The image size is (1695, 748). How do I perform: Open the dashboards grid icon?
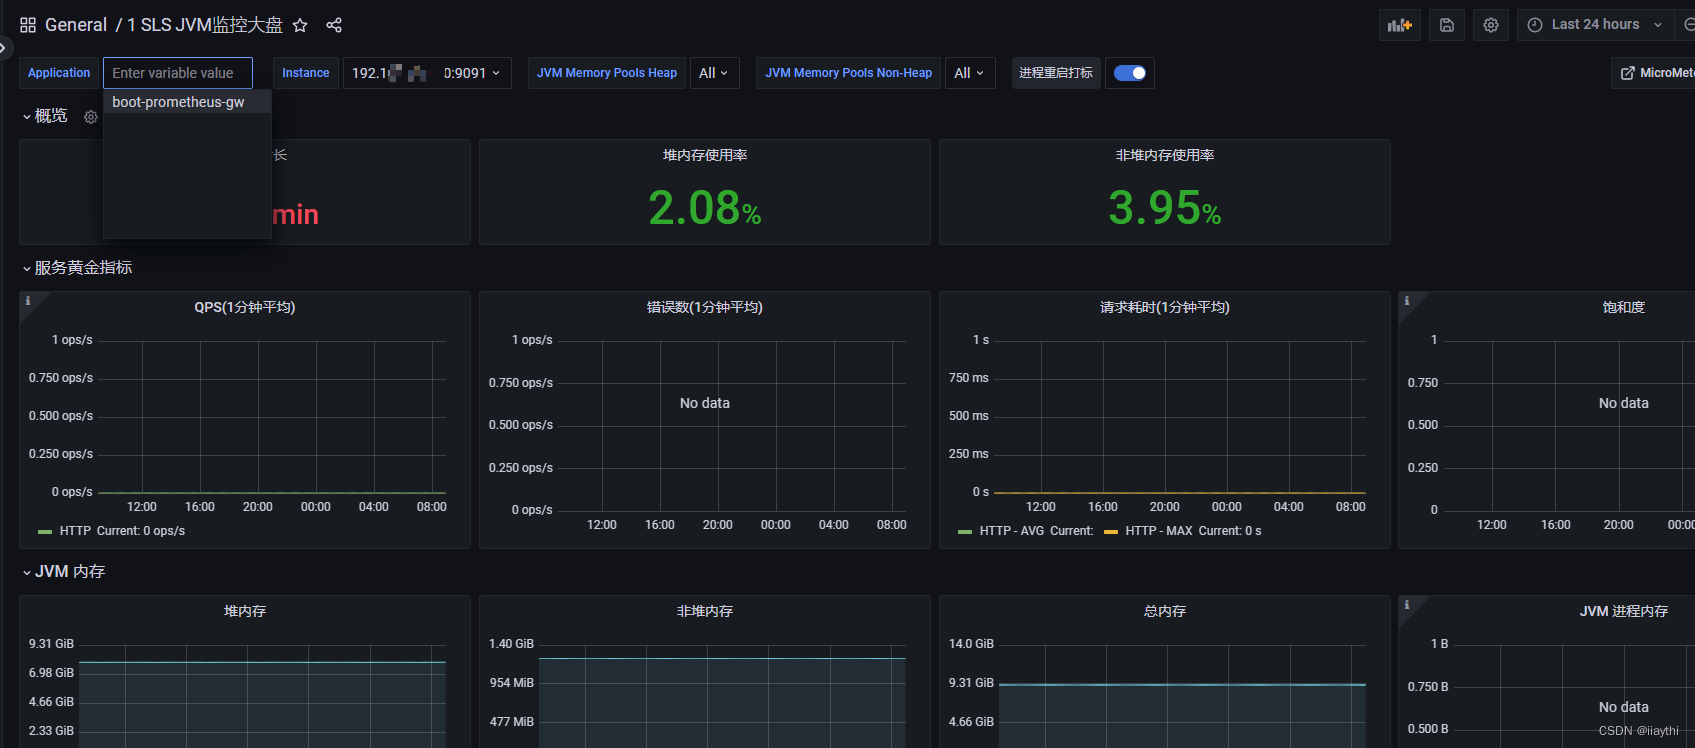[28, 25]
